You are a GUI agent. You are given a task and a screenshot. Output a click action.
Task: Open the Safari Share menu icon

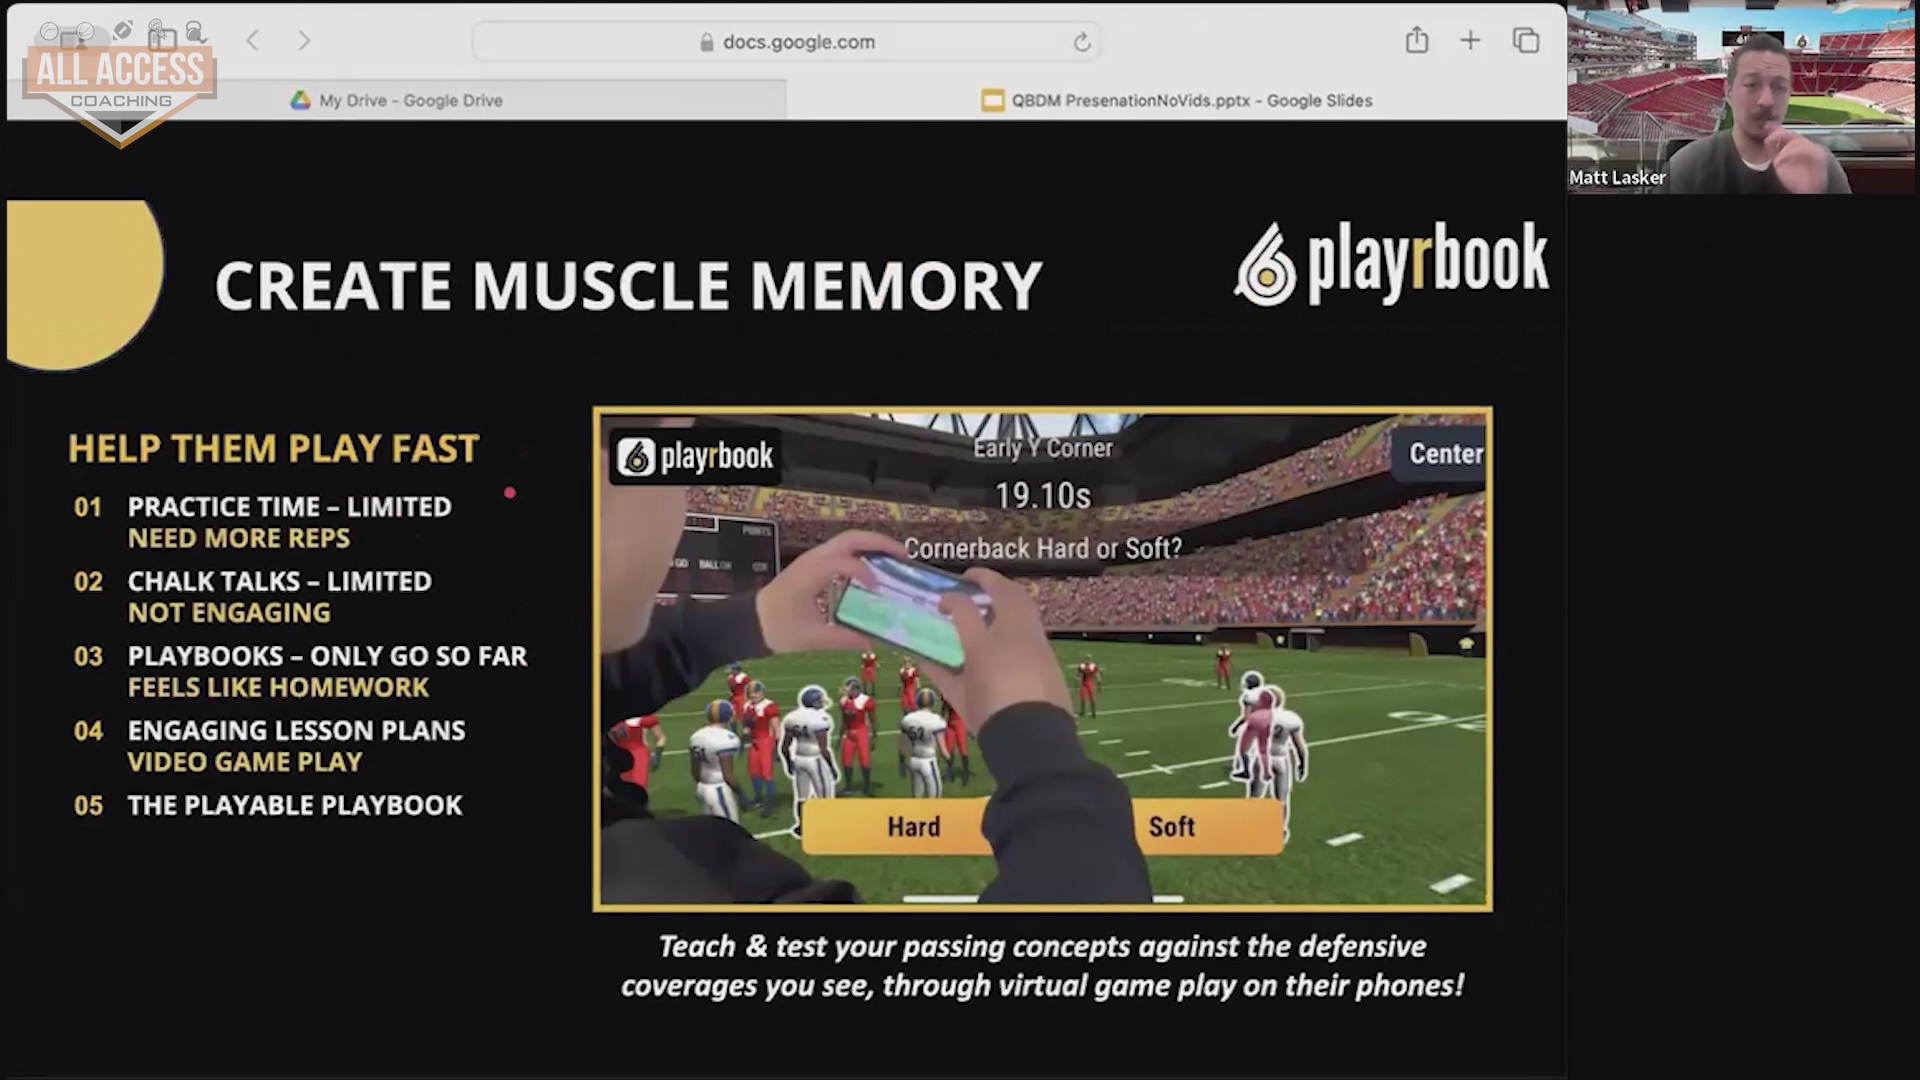point(1416,40)
